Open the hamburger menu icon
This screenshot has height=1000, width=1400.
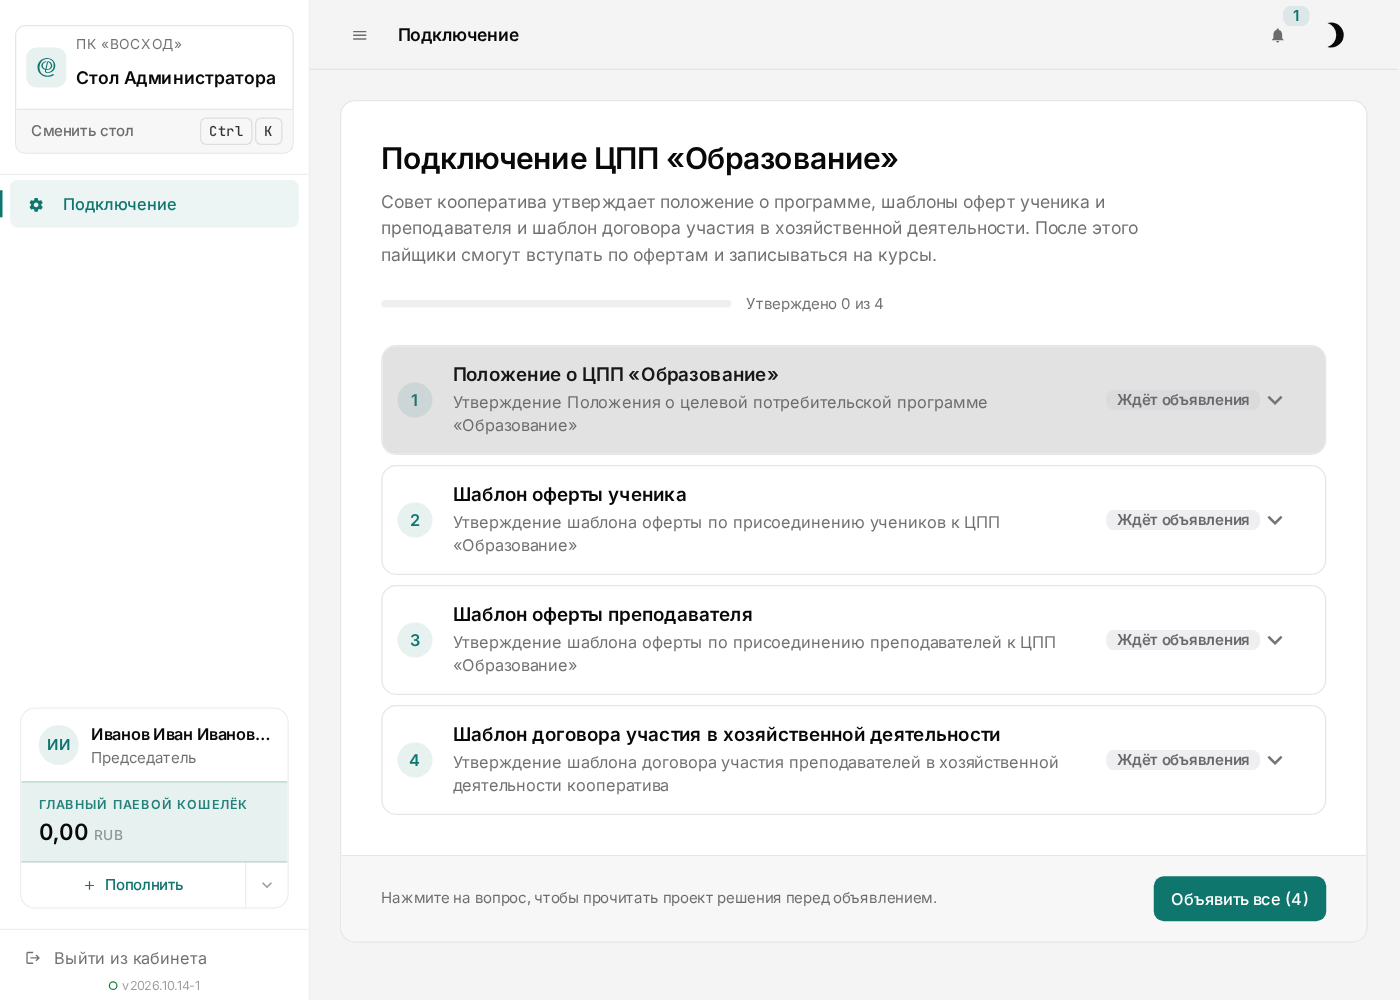tap(360, 35)
